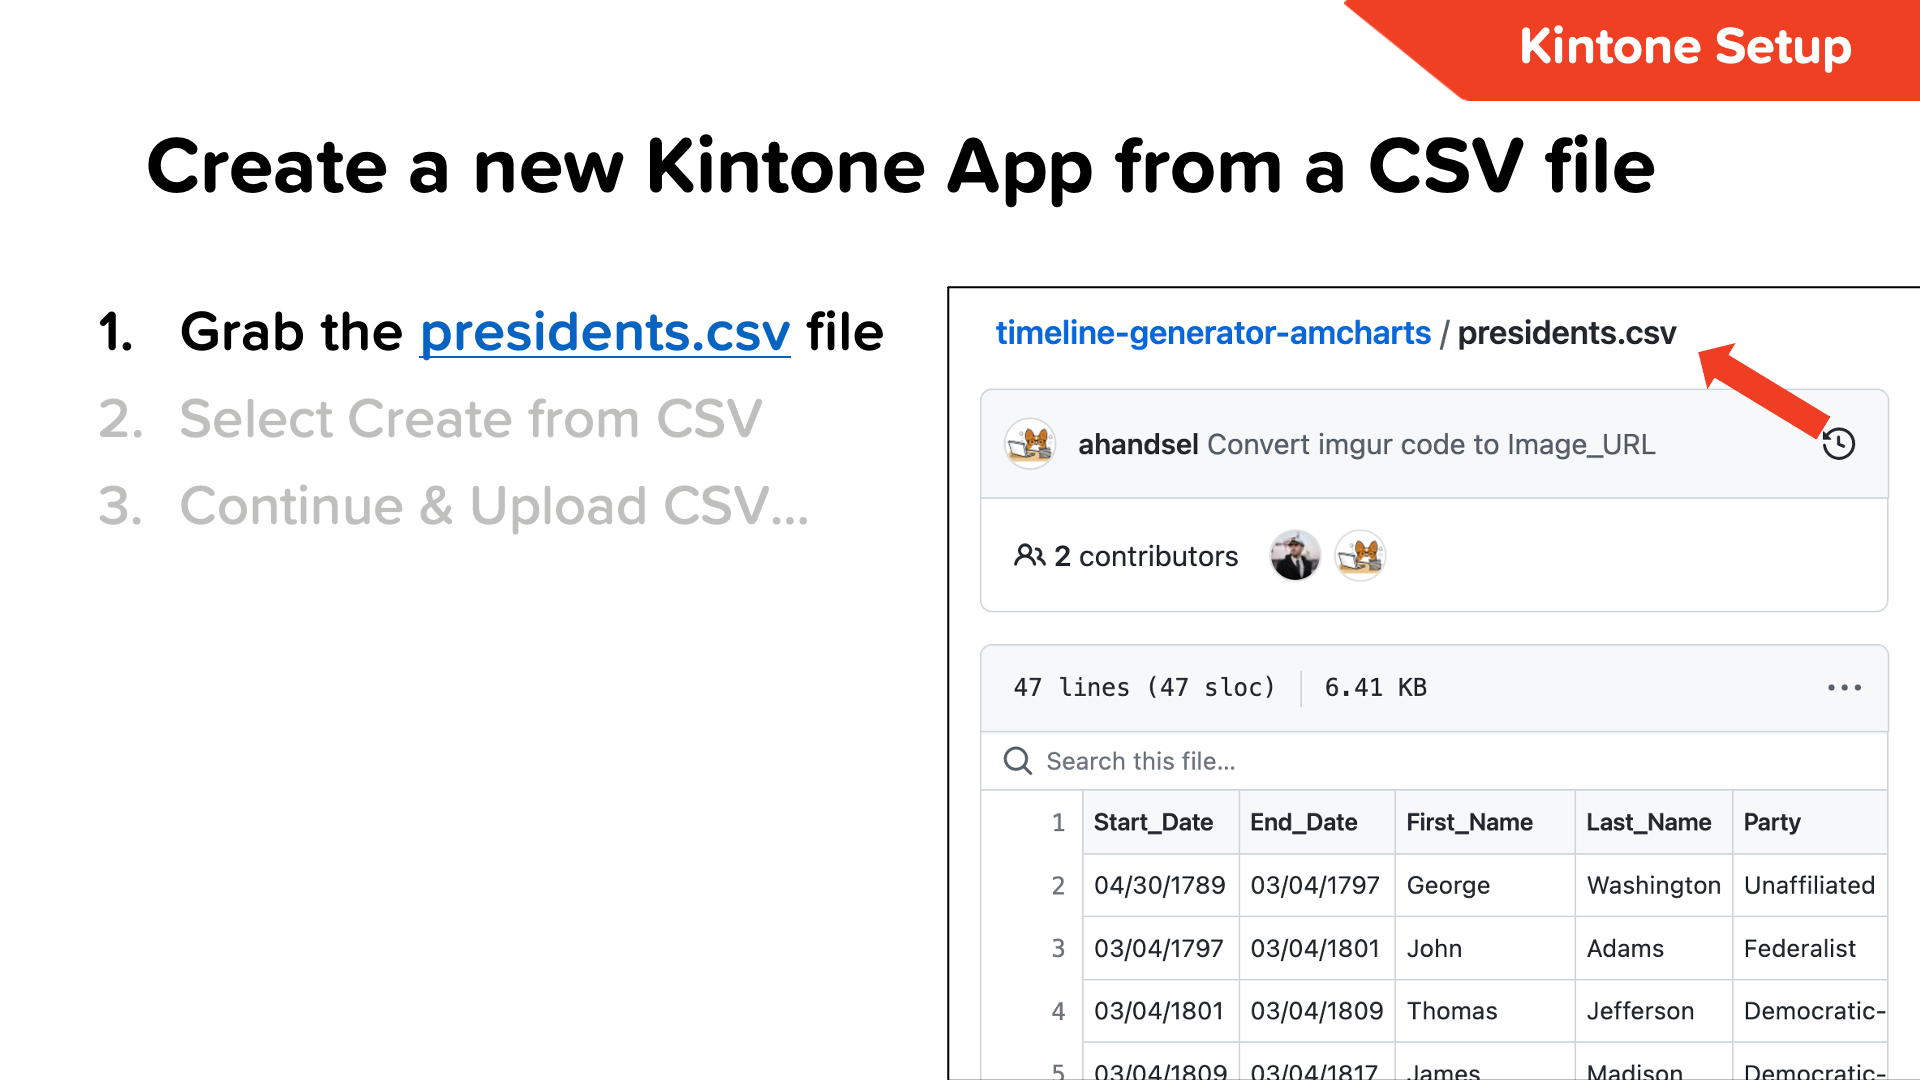Open the Convert imgur code commit message

[x=1431, y=445]
